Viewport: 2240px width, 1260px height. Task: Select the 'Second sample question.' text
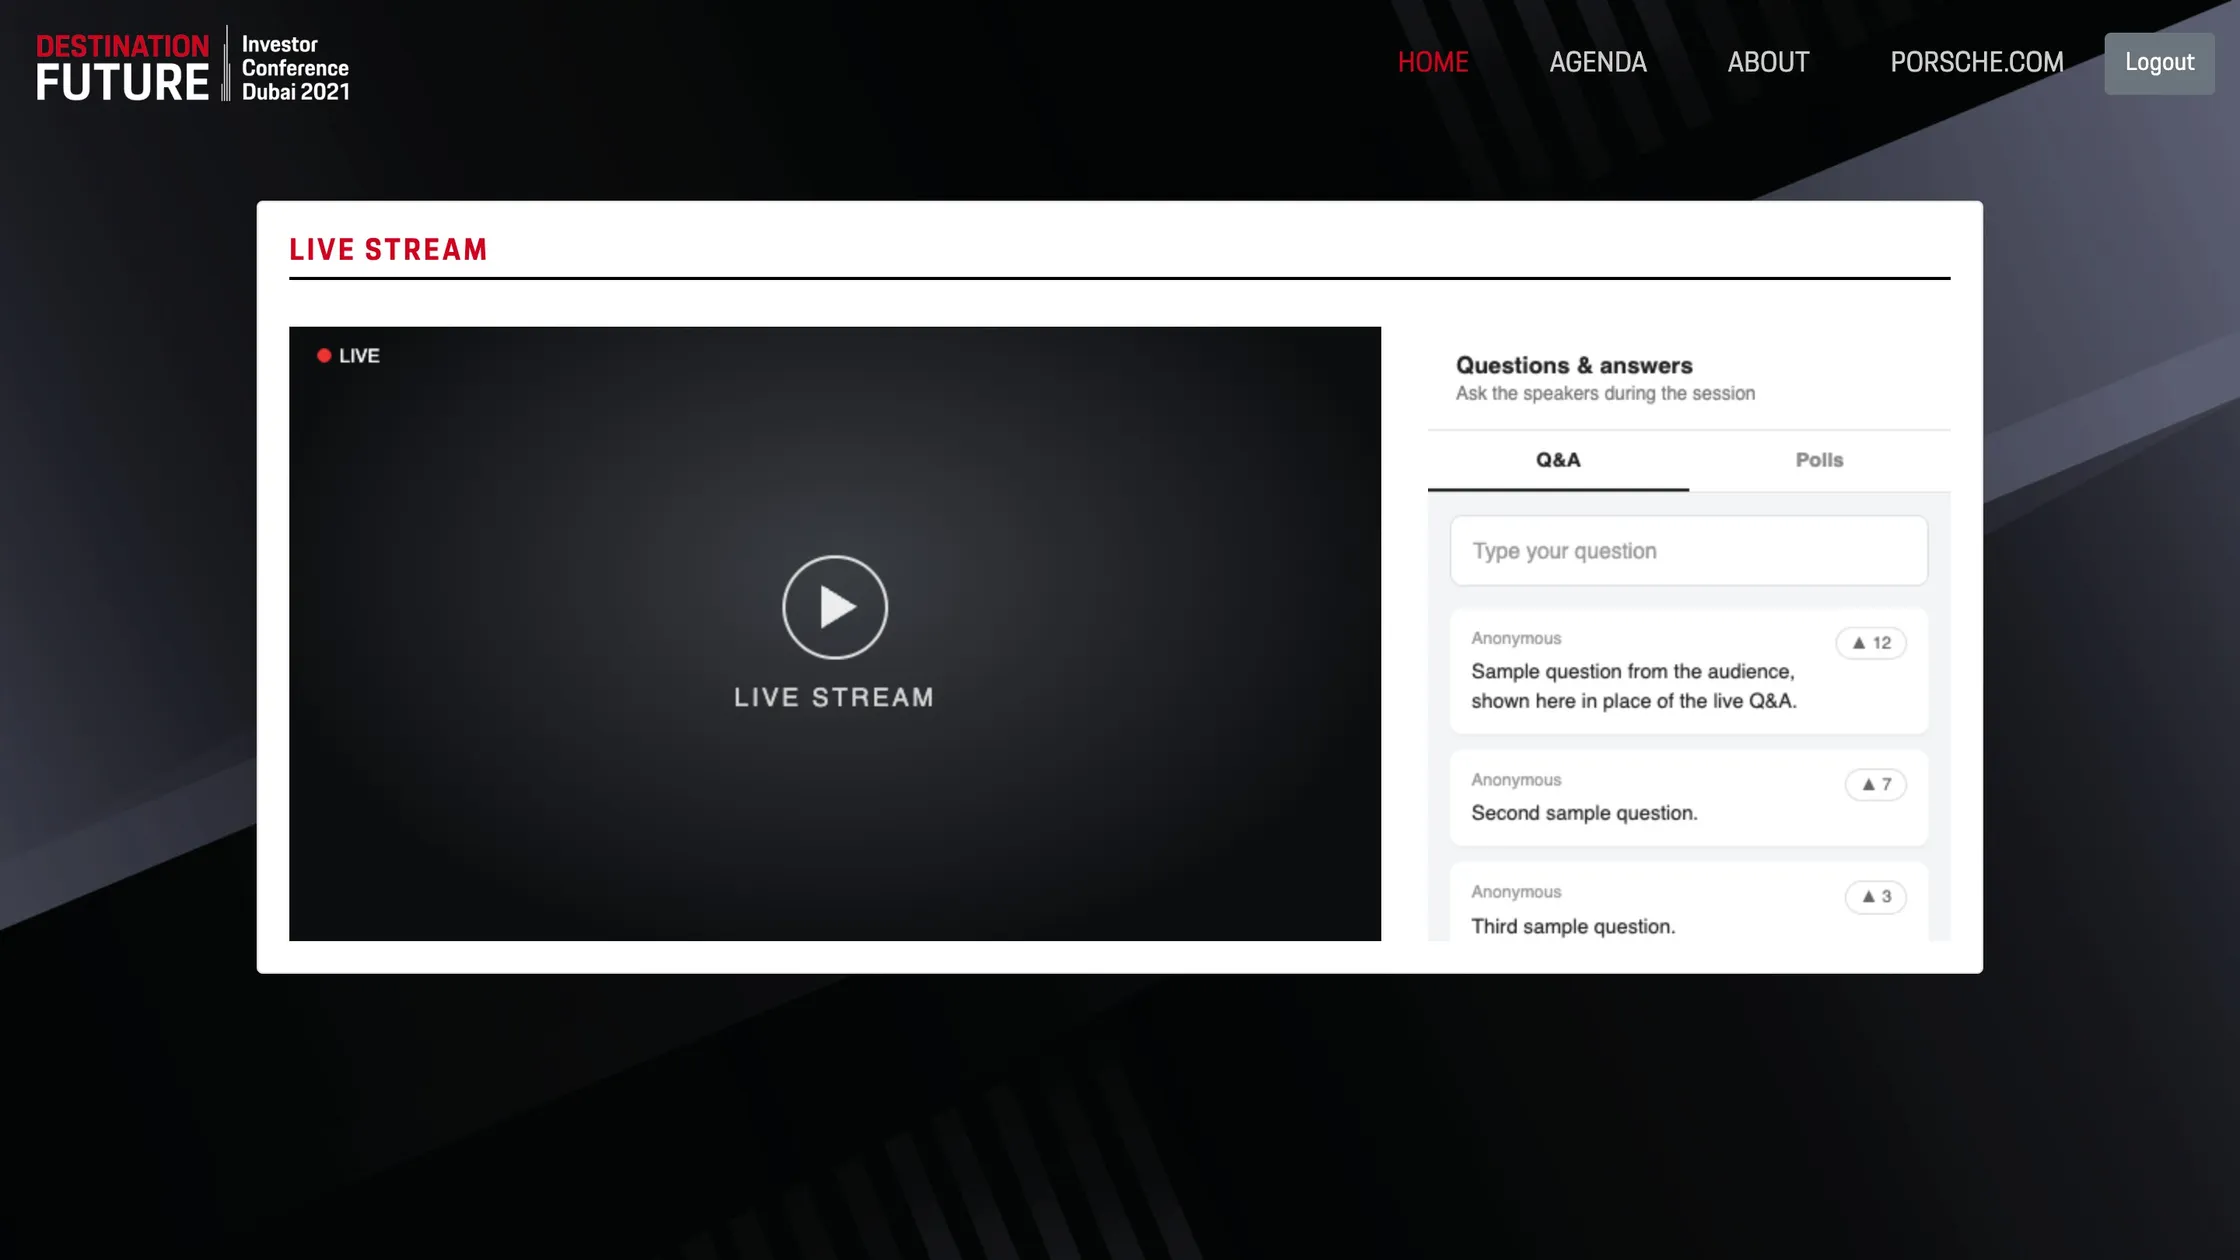tap(1584, 813)
